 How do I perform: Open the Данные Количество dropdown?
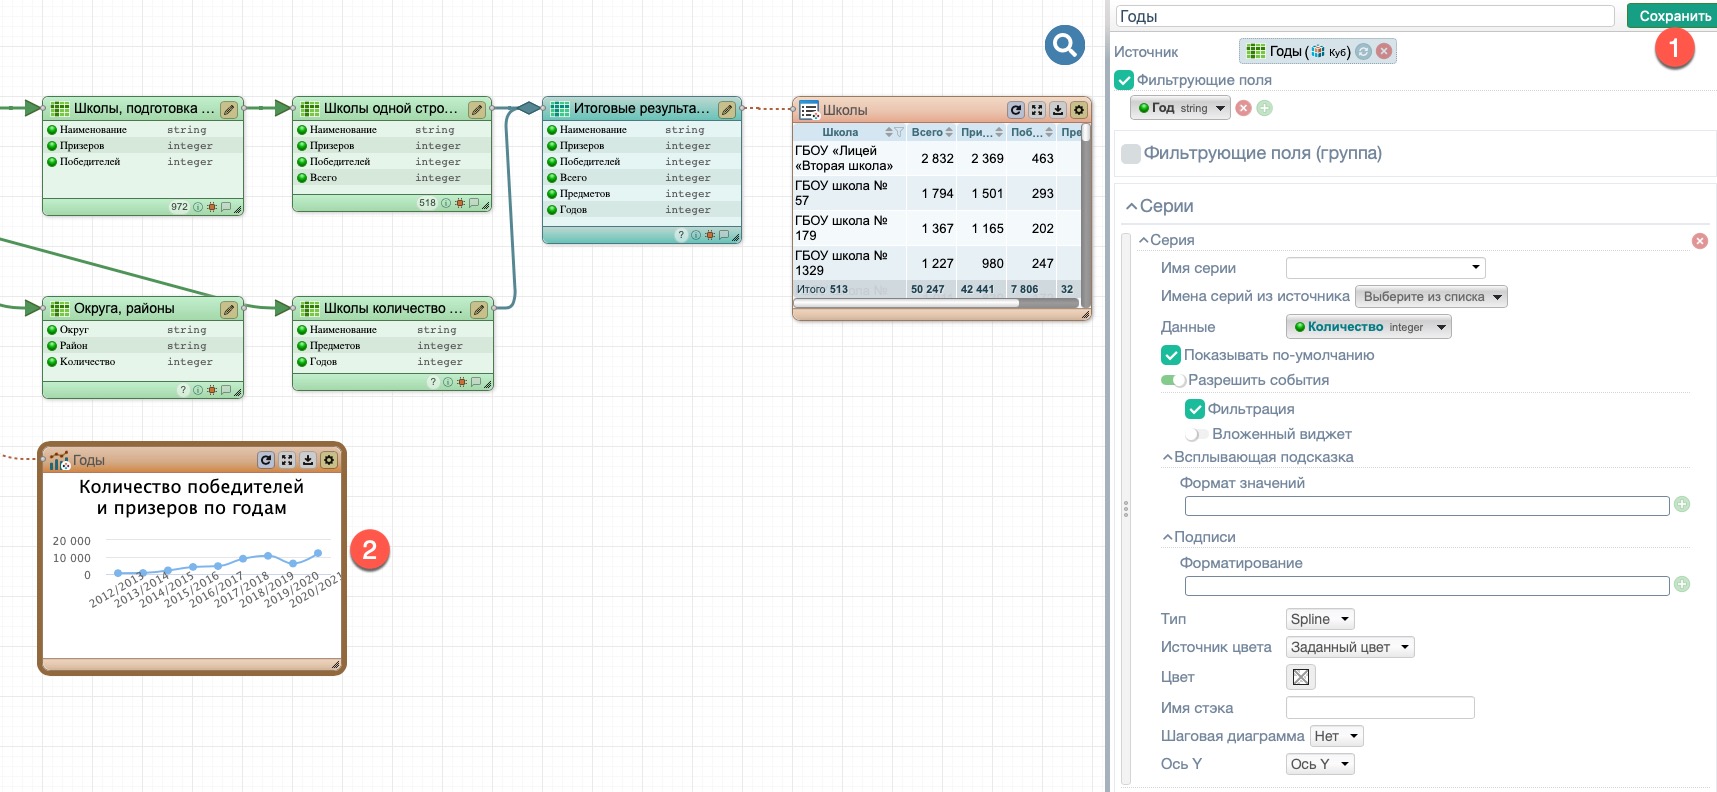[x=1367, y=327]
